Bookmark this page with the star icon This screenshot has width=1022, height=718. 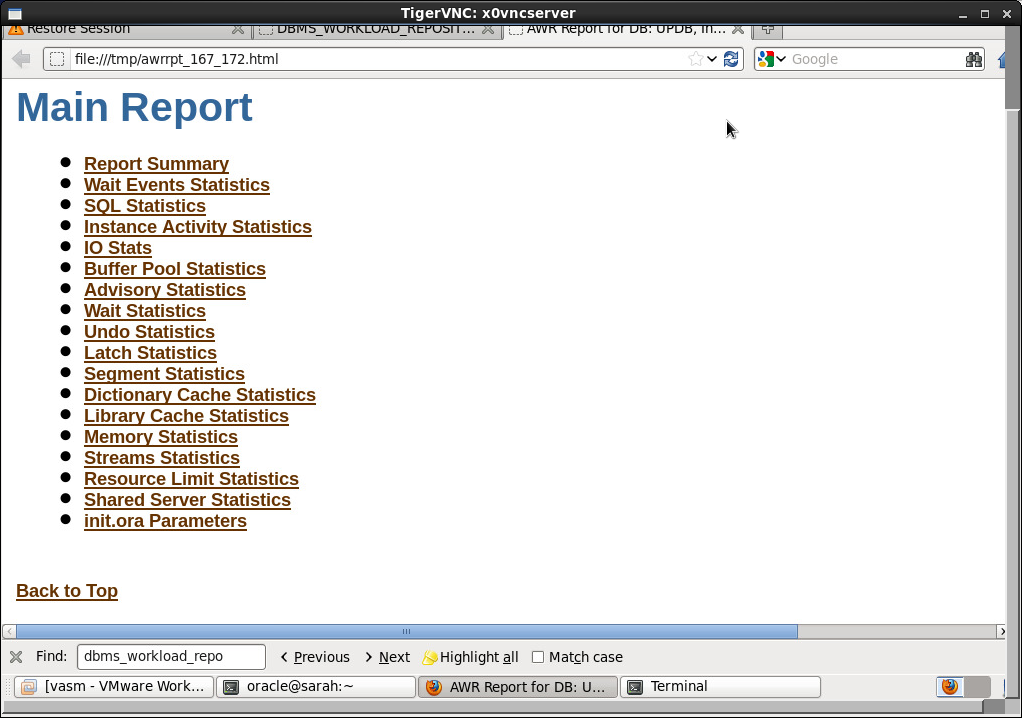tap(695, 59)
